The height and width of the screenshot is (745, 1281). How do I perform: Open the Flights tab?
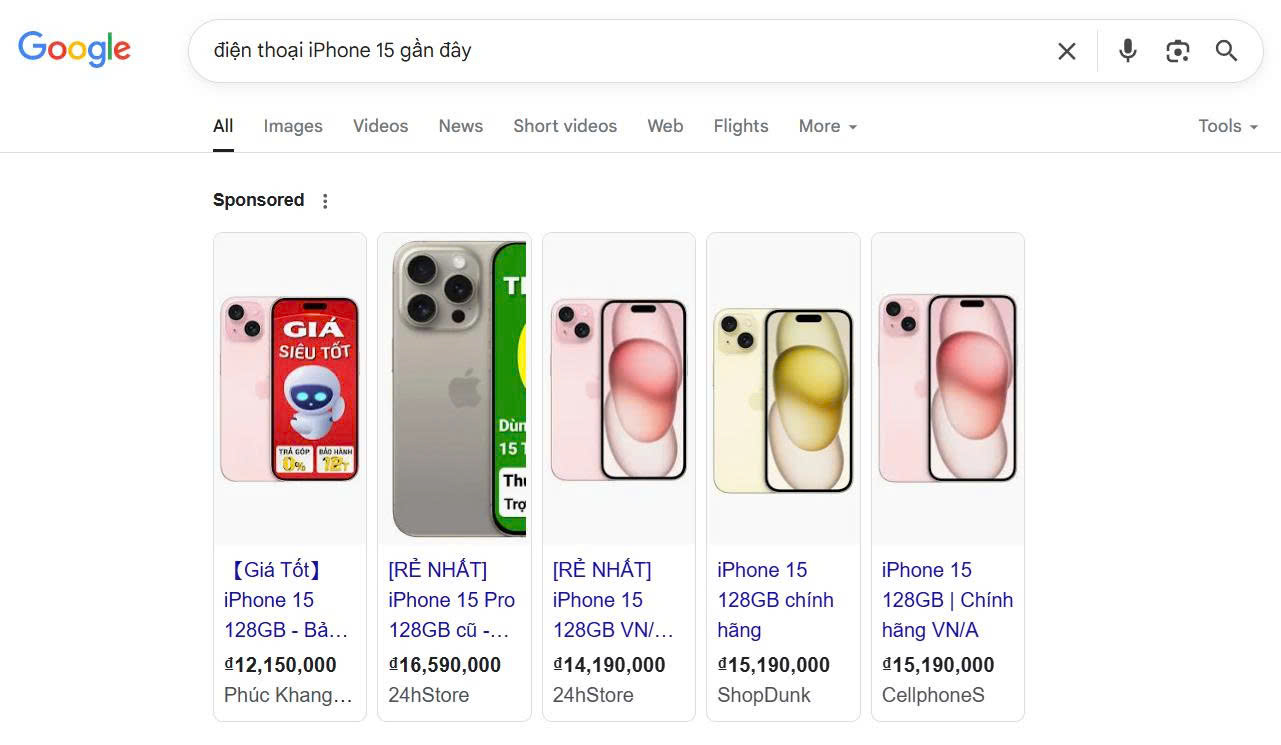point(741,126)
